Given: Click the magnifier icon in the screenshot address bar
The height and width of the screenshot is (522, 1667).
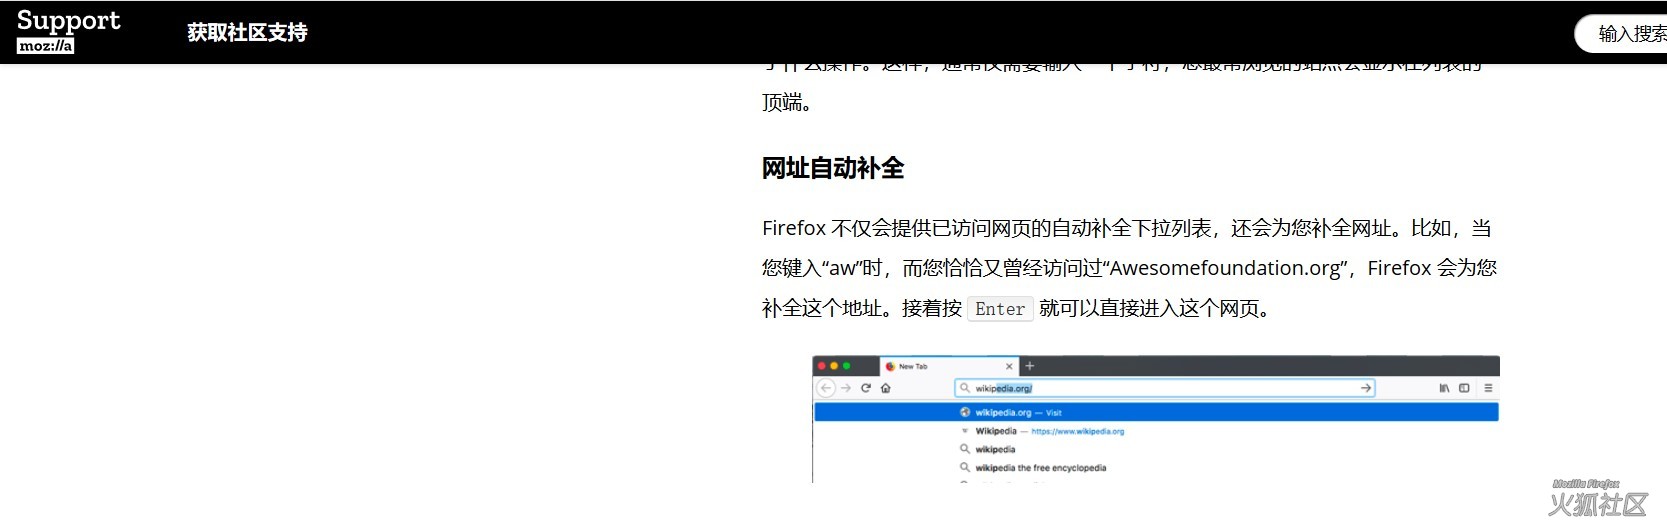Looking at the screenshot, I should point(965,388).
